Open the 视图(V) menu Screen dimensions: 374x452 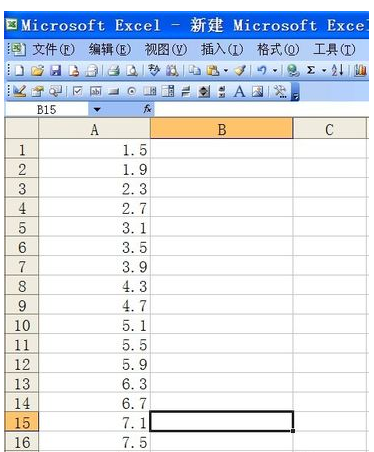click(x=166, y=50)
